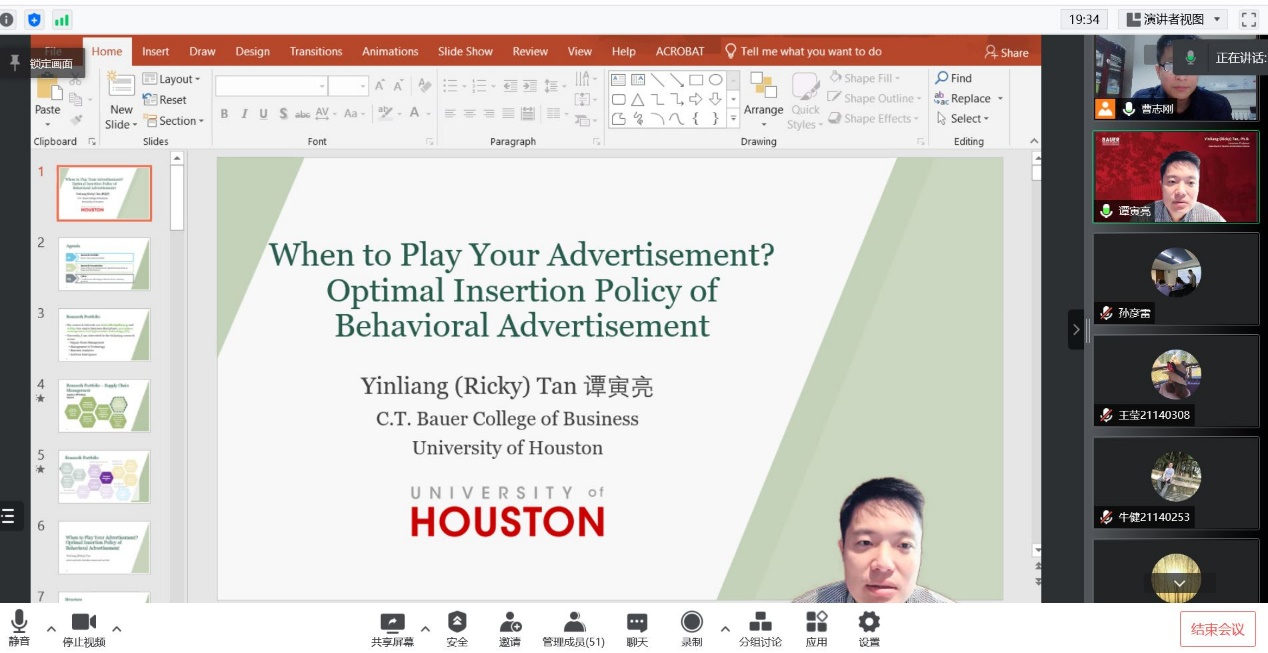Click the Find button
This screenshot has height=653, width=1268.
click(x=954, y=78)
